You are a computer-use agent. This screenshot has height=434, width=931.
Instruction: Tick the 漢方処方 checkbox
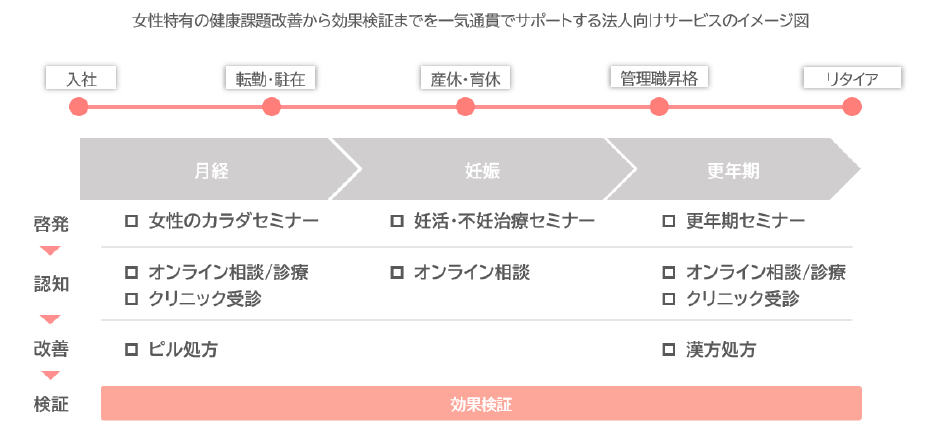668,350
